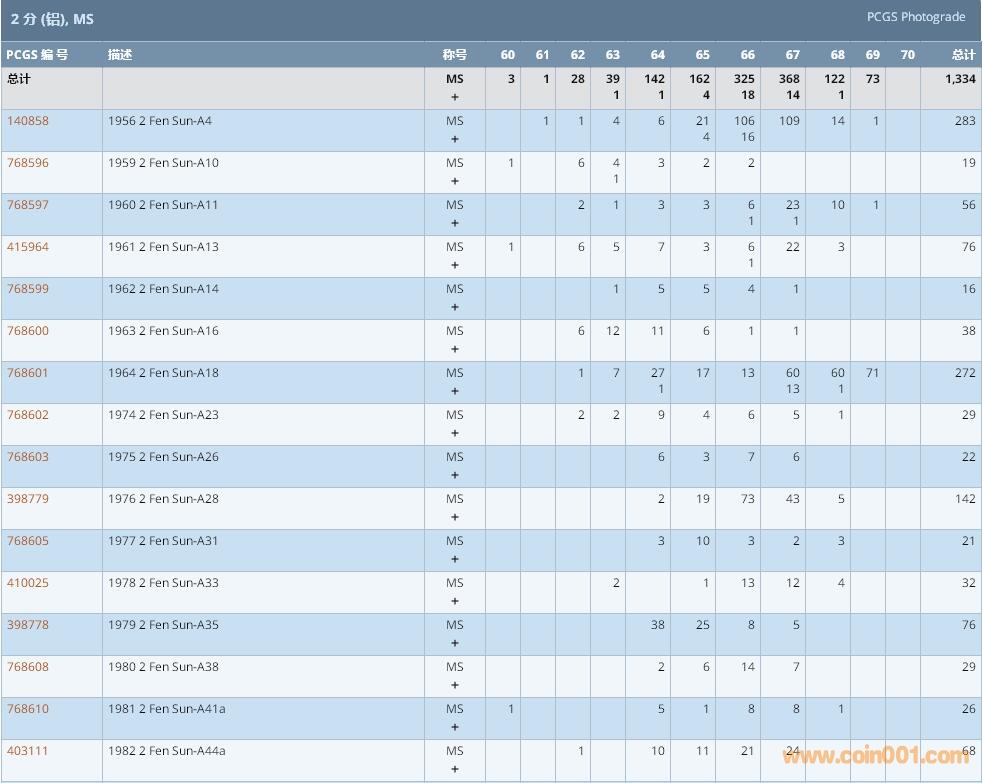Open PCGS number 768601 for 1964 coin
The image size is (982, 783).
pyautogui.click(x=28, y=373)
